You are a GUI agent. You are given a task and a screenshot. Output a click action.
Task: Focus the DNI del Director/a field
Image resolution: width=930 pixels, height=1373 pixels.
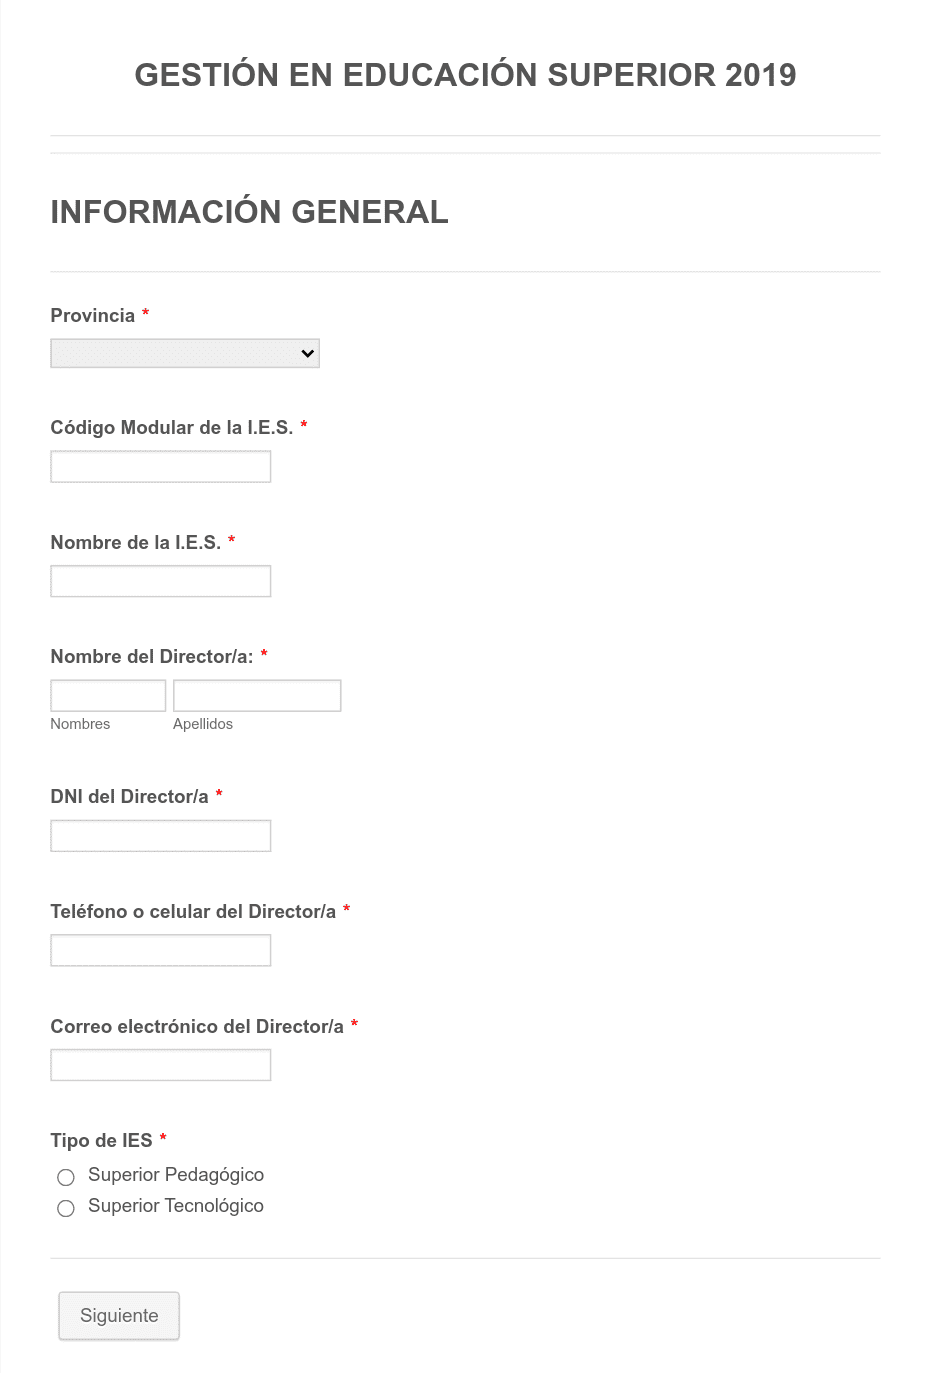(x=161, y=836)
